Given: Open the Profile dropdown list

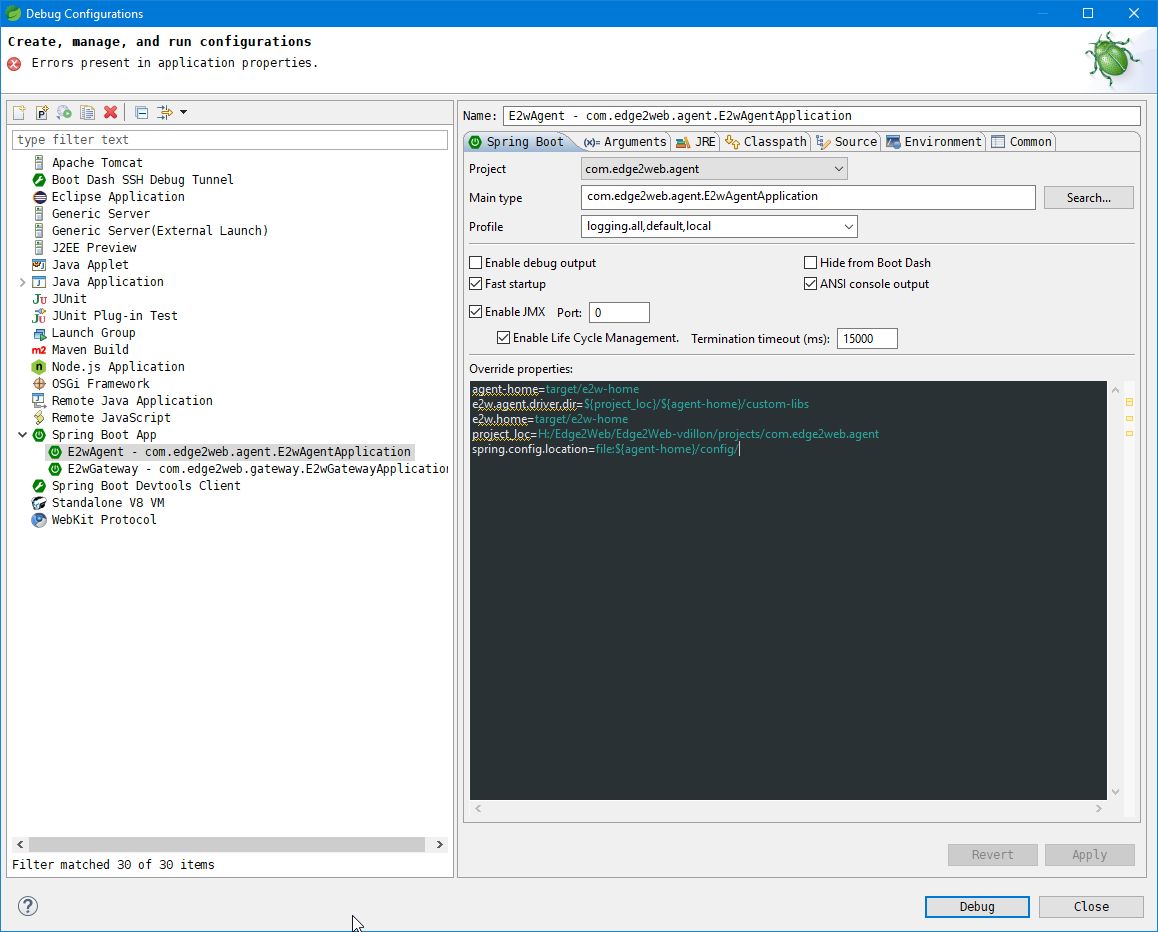Looking at the screenshot, I should point(848,226).
